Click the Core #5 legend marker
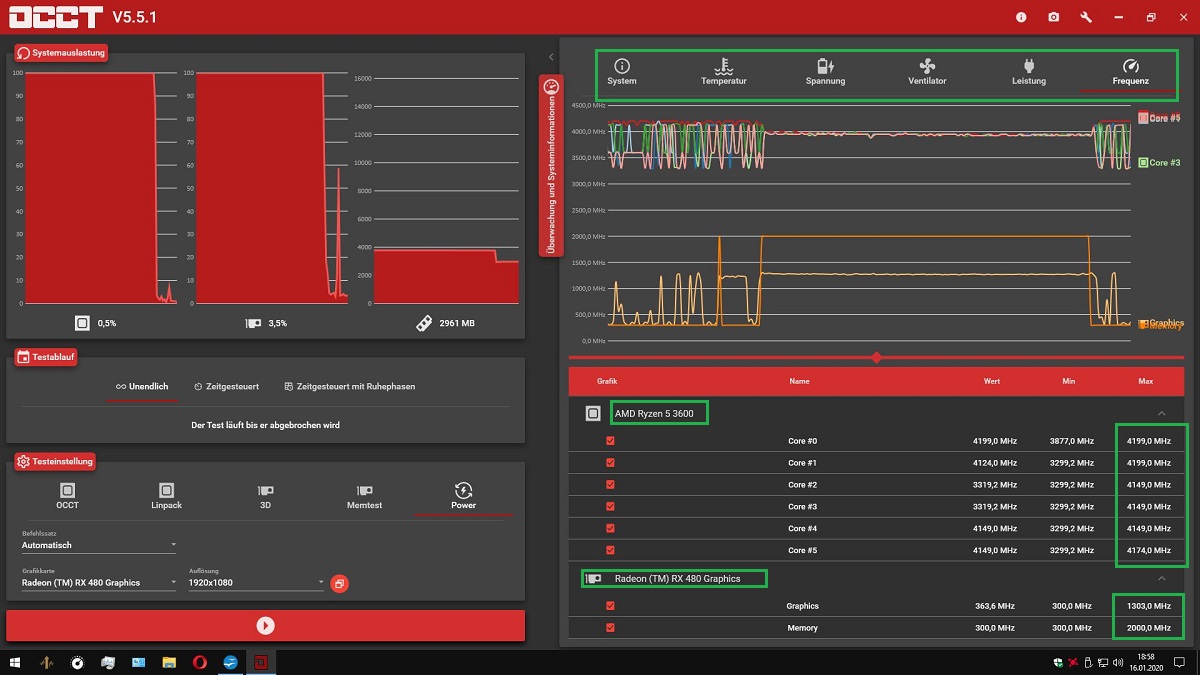The width and height of the screenshot is (1200, 675). coord(1143,118)
